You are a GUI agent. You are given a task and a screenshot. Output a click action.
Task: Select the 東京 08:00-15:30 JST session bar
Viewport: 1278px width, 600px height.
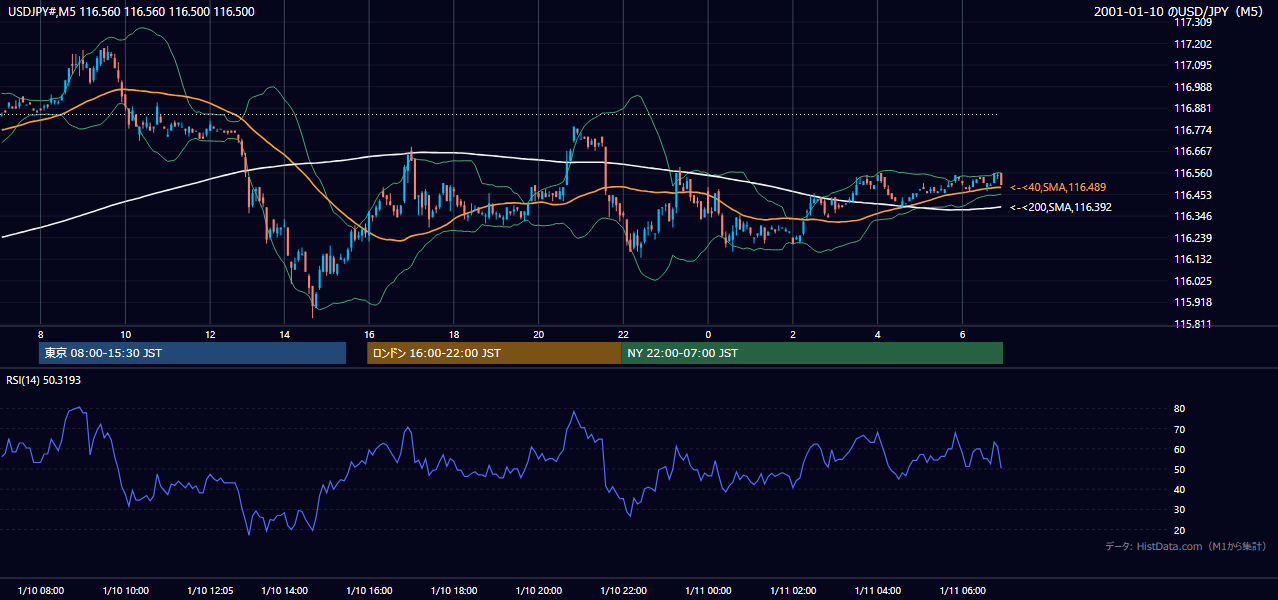pos(192,353)
